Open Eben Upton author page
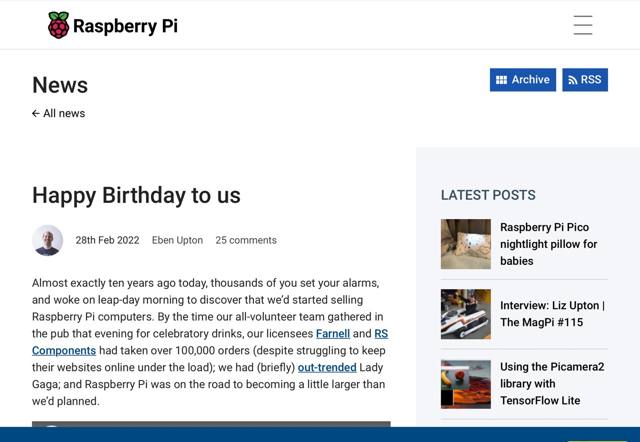The image size is (640, 442). point(177,240)
